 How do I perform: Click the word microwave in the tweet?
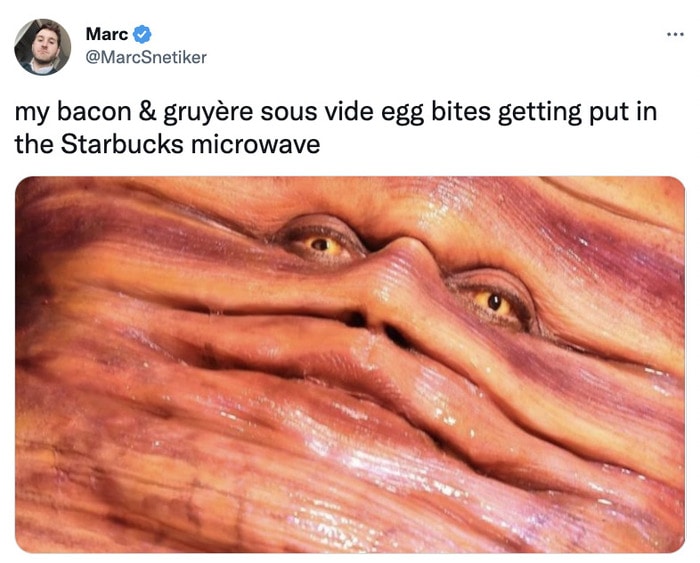click(x=256, y=145)
